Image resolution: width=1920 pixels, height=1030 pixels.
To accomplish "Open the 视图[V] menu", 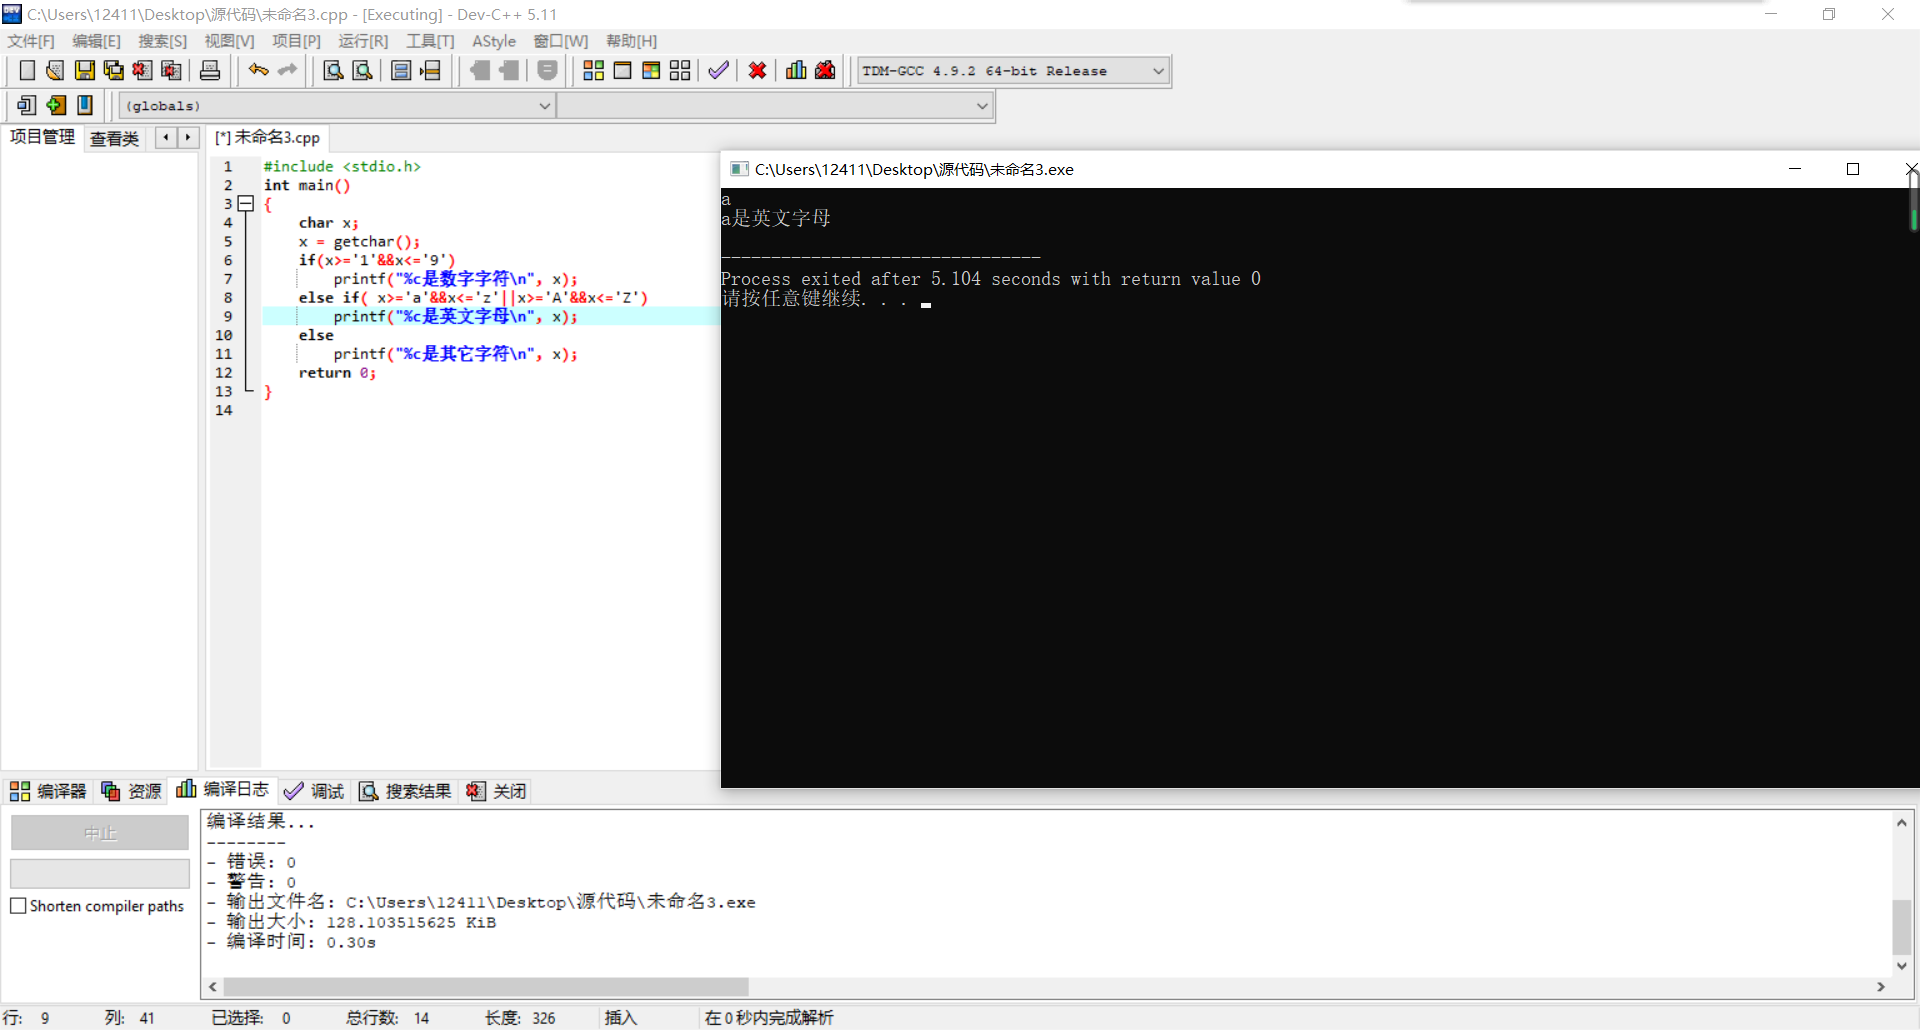I will pos(229,41).
